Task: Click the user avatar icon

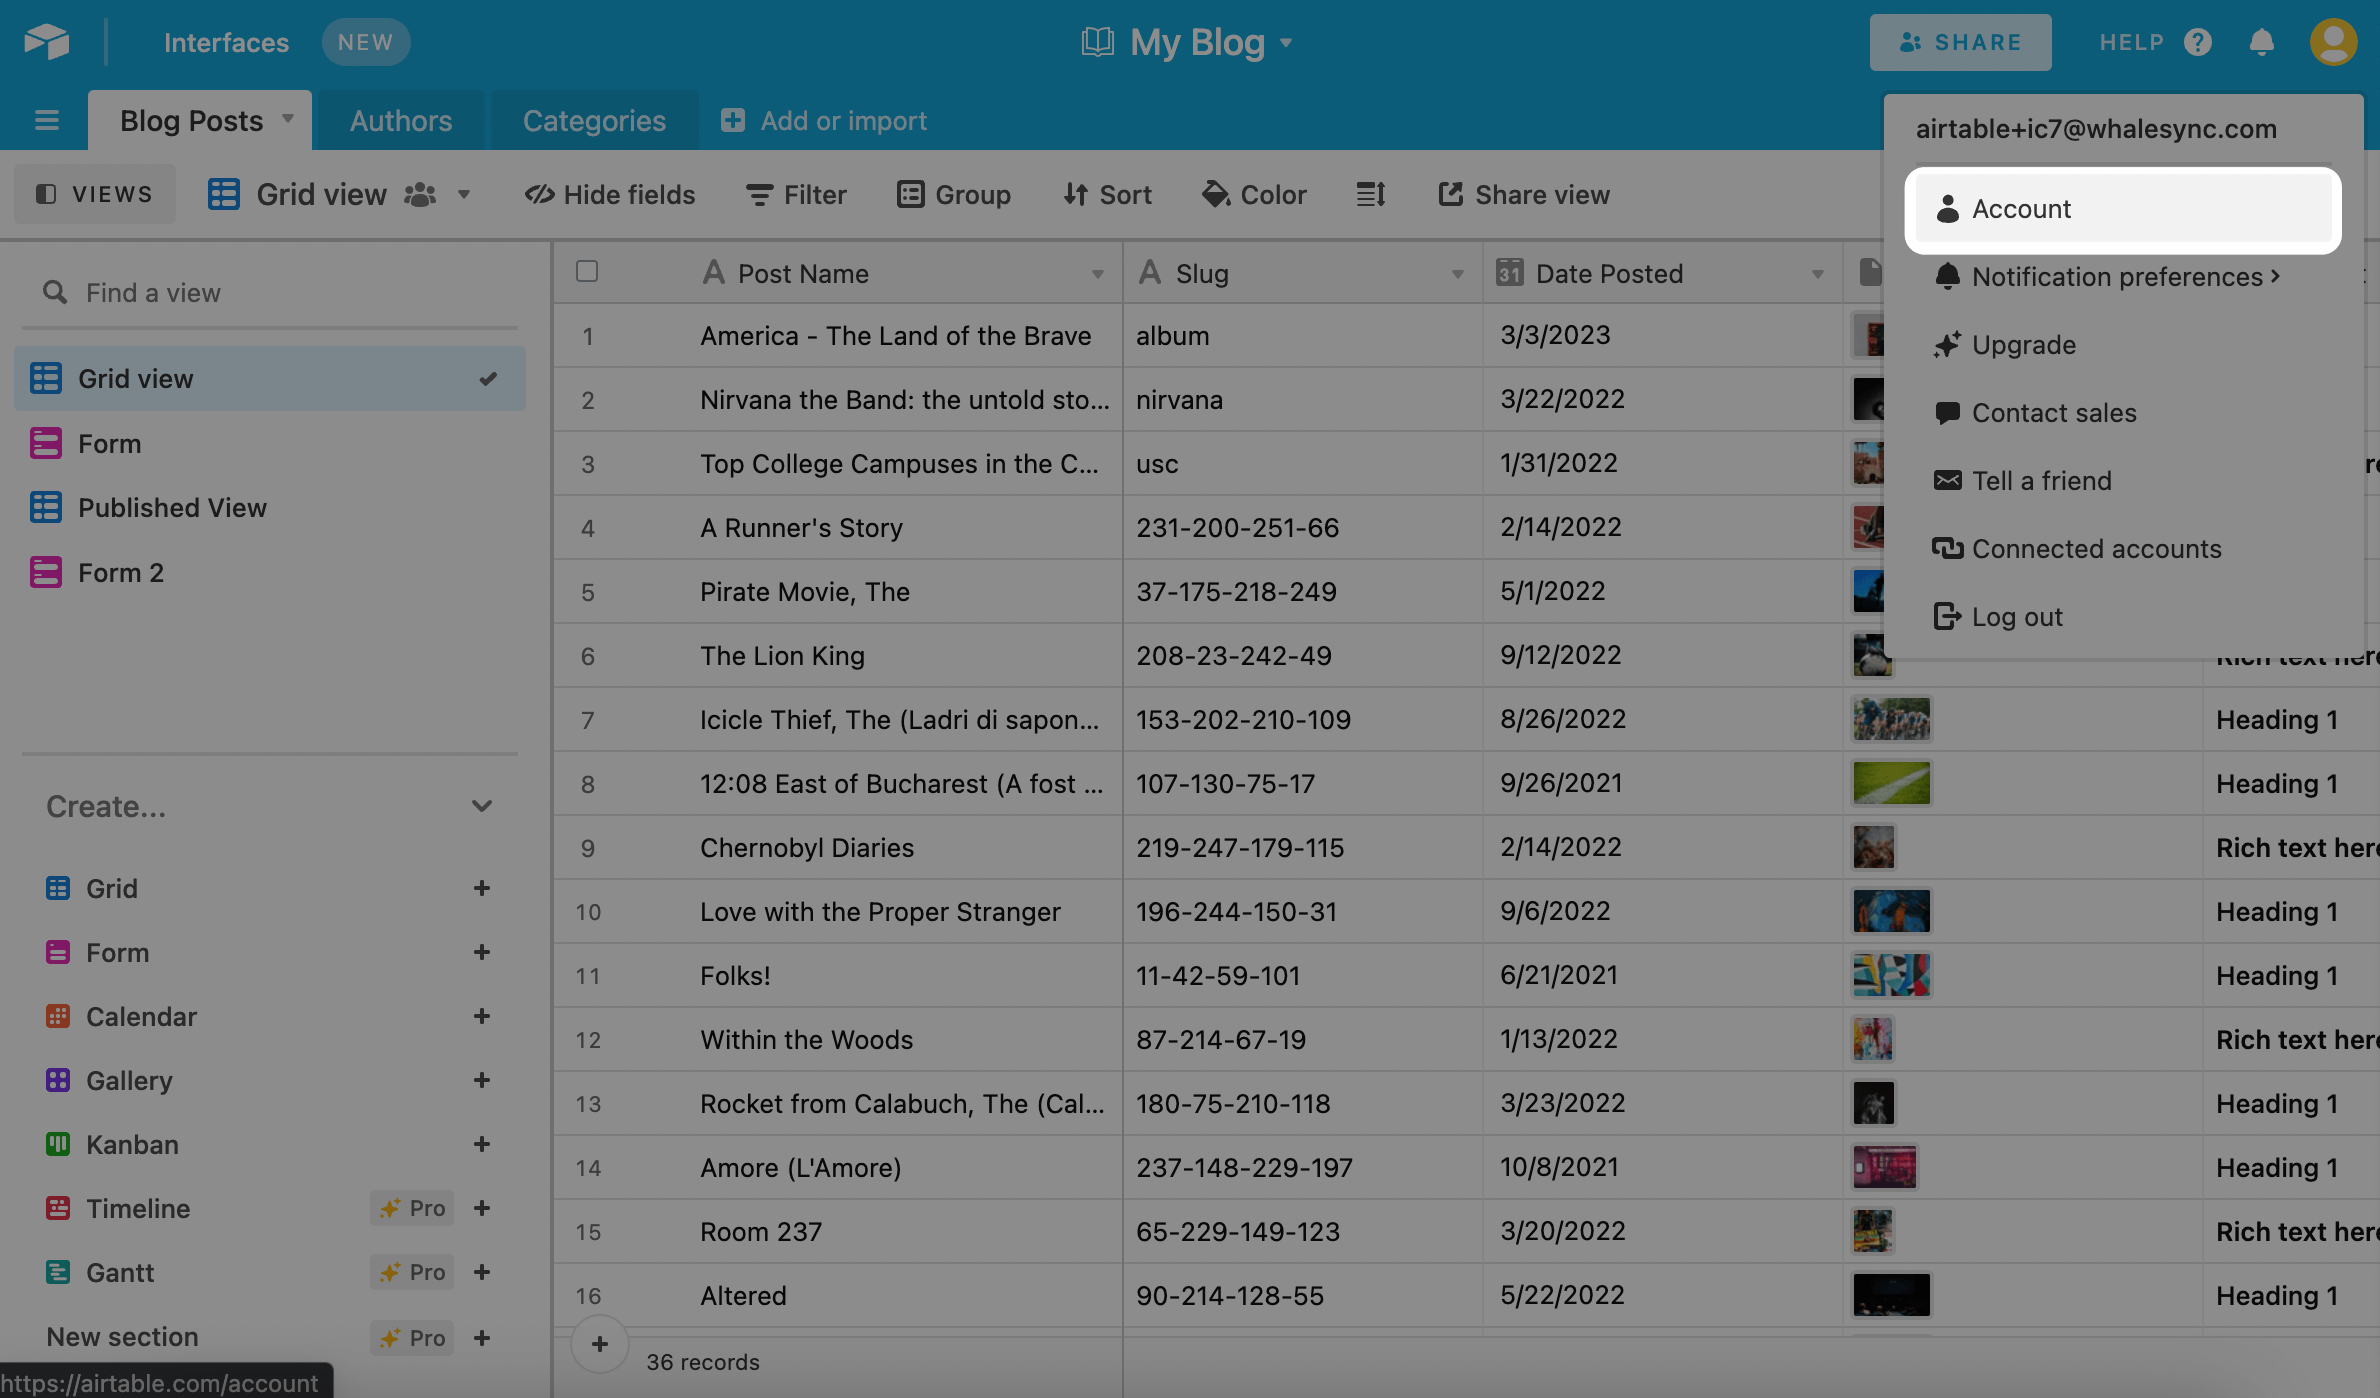Action: tap(2333, 42)
